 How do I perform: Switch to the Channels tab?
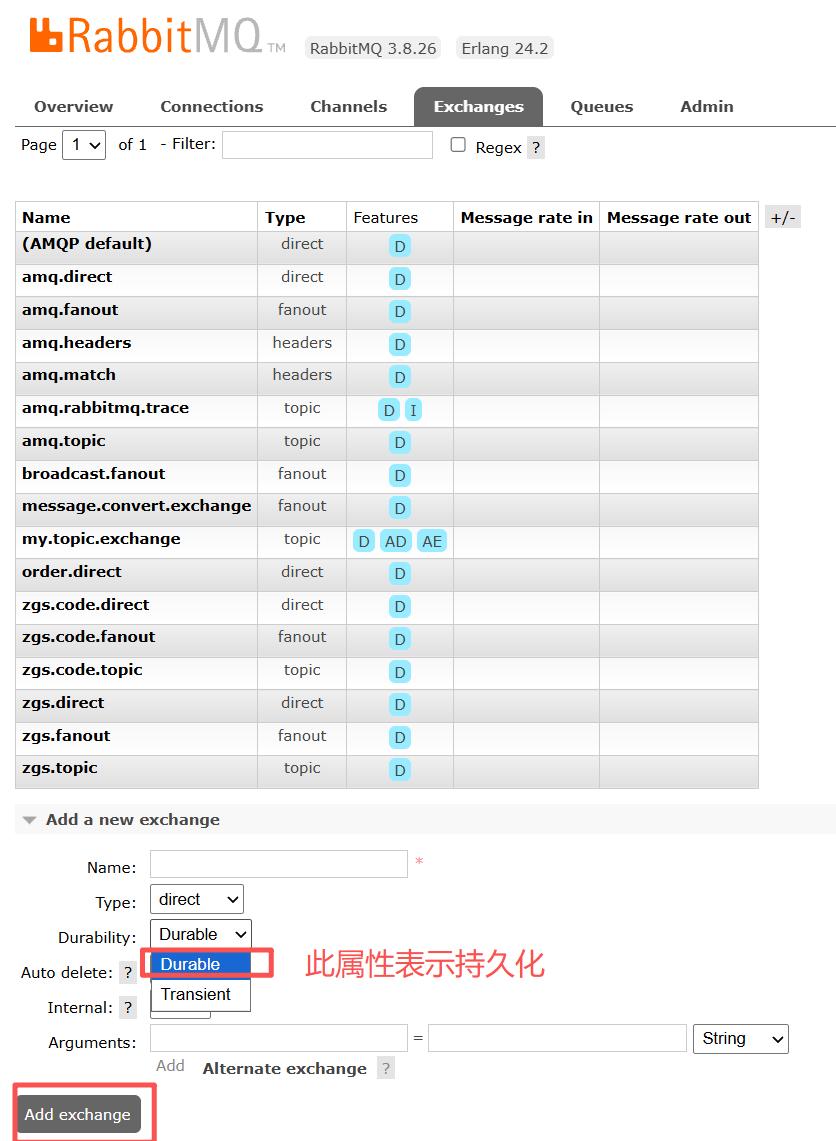349,107
